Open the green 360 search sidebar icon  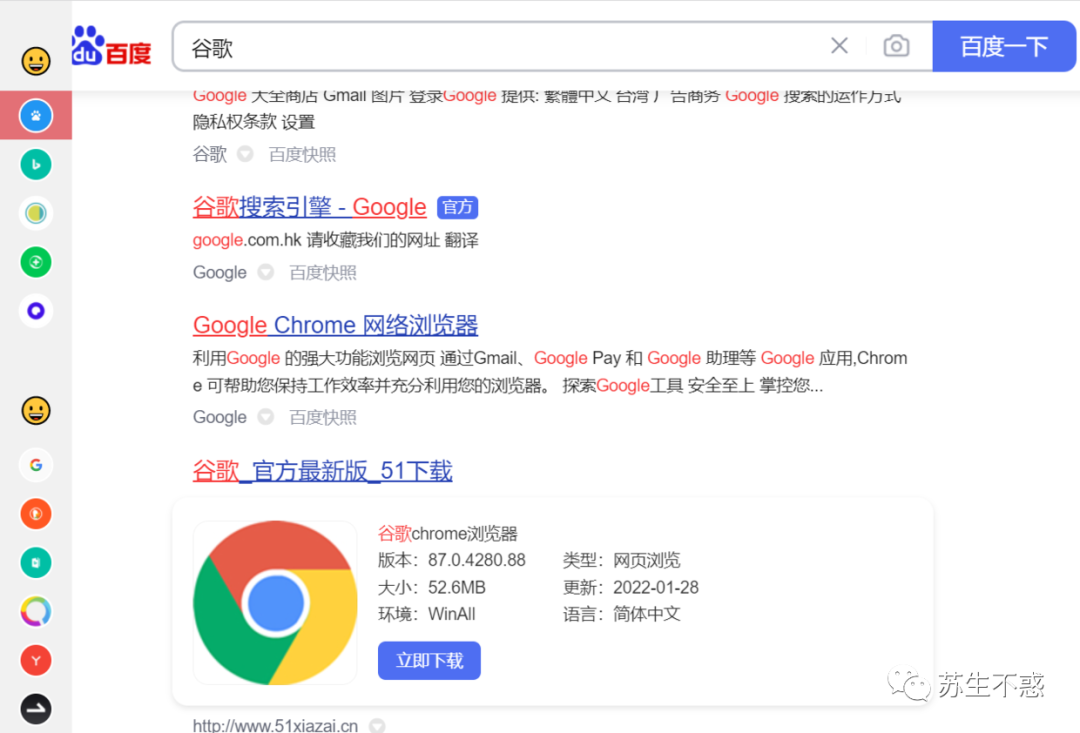click(36, 262)
